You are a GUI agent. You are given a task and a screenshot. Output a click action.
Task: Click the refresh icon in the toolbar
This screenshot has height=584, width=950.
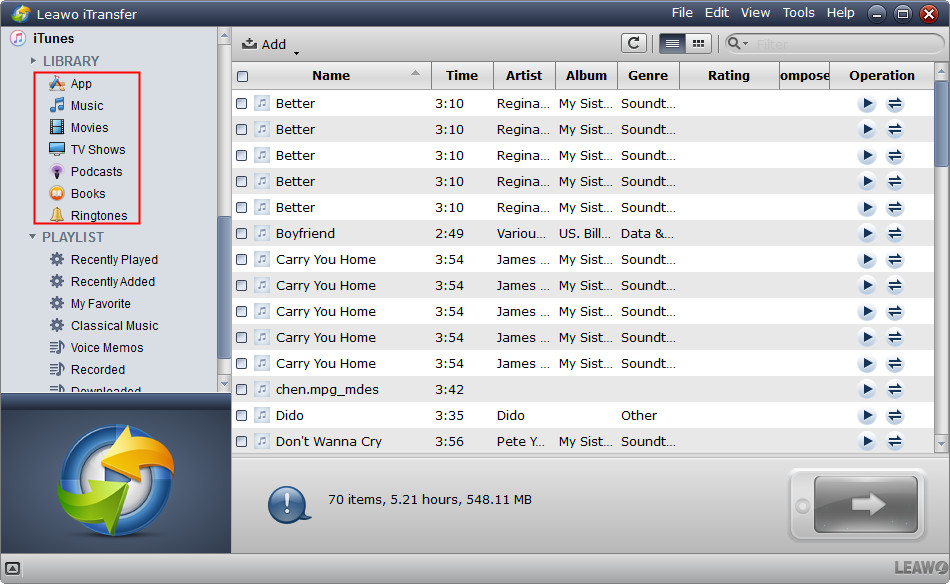point(633,43)
